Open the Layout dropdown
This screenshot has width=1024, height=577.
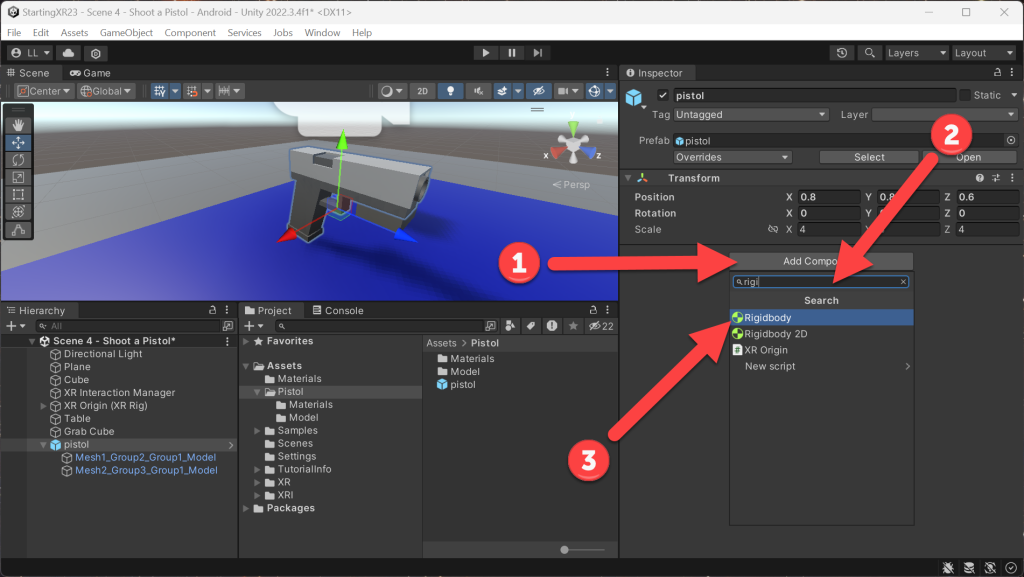tap(984, 53)
